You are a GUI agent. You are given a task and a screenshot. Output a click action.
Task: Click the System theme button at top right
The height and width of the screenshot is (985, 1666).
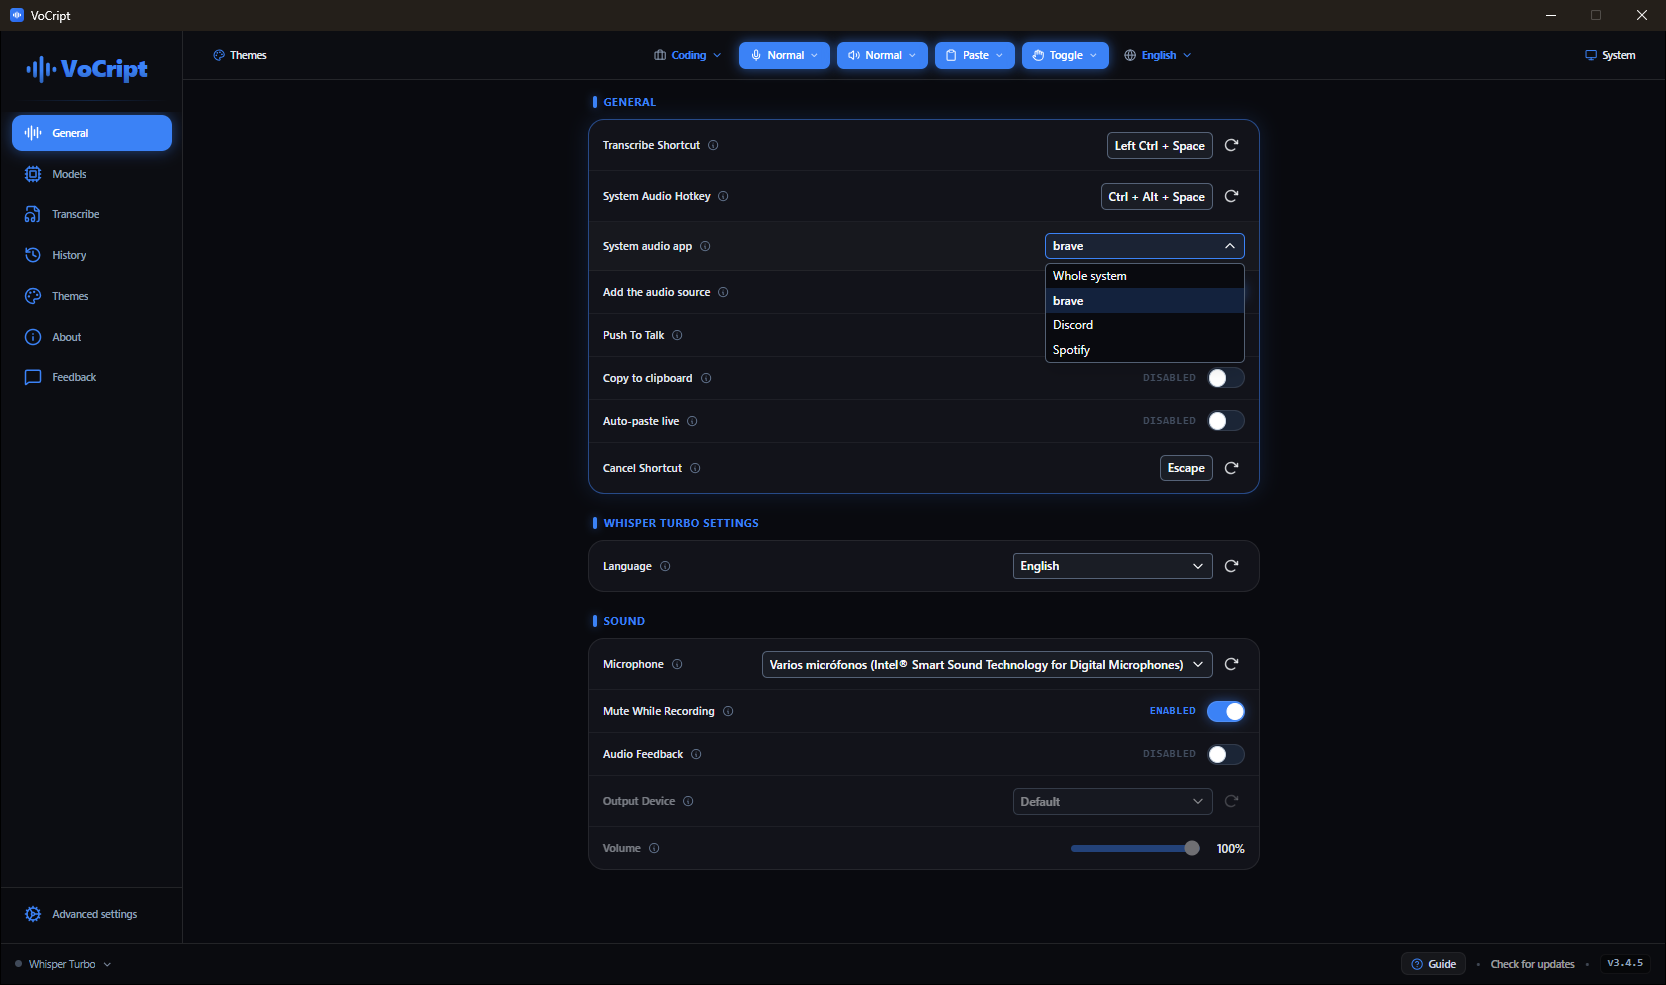pos(1610,55)
